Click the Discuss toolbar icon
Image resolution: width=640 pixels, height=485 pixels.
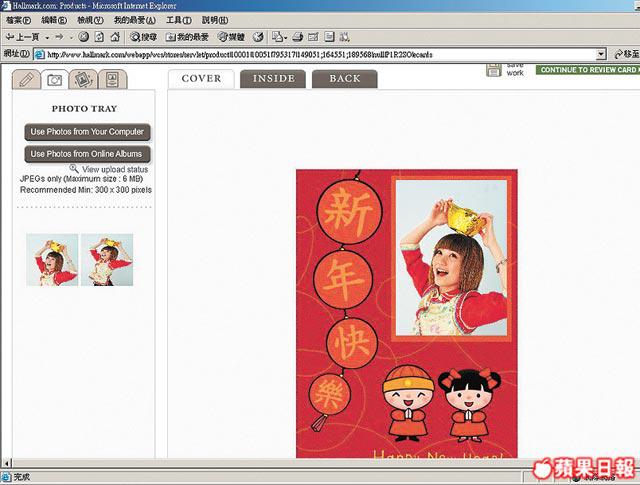click(x=329, y=37)
